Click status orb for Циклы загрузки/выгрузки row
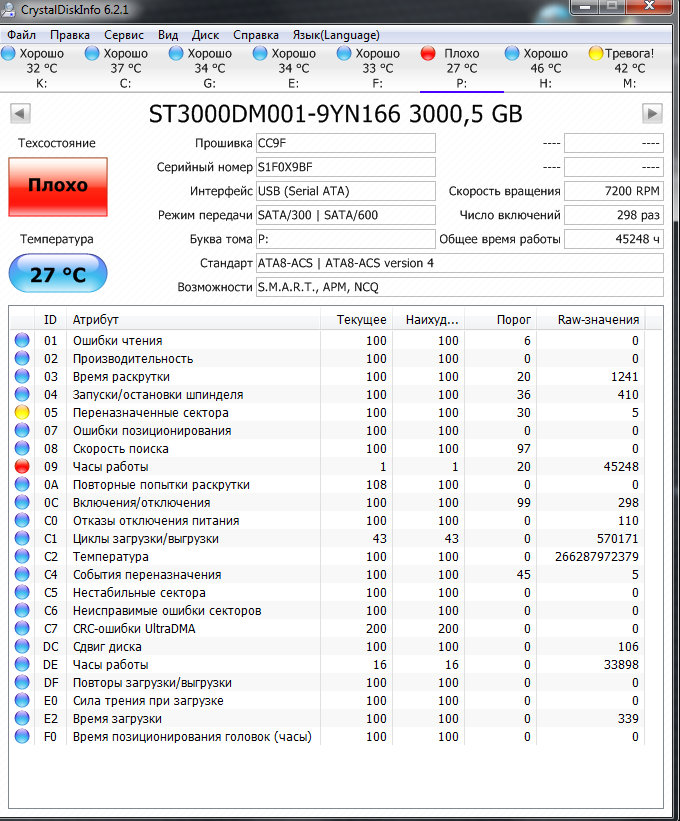The image size is (680, 821). point(22,538)
